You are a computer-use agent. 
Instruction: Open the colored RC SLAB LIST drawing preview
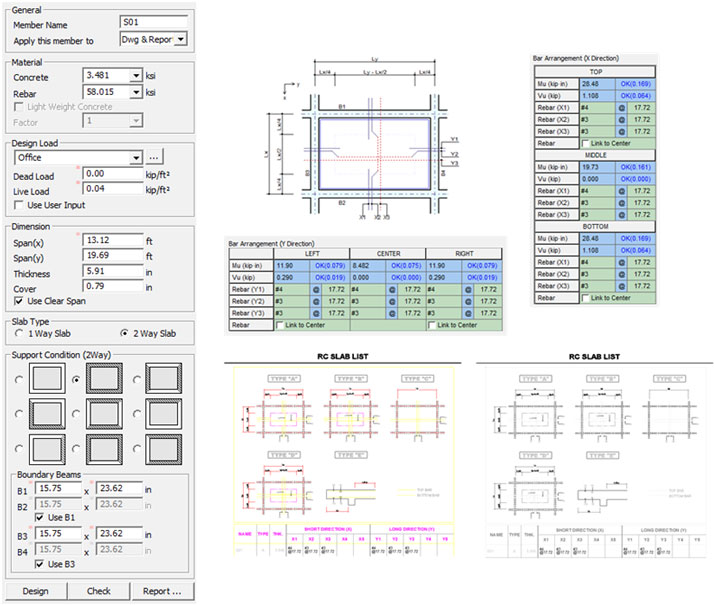point(344,462)
